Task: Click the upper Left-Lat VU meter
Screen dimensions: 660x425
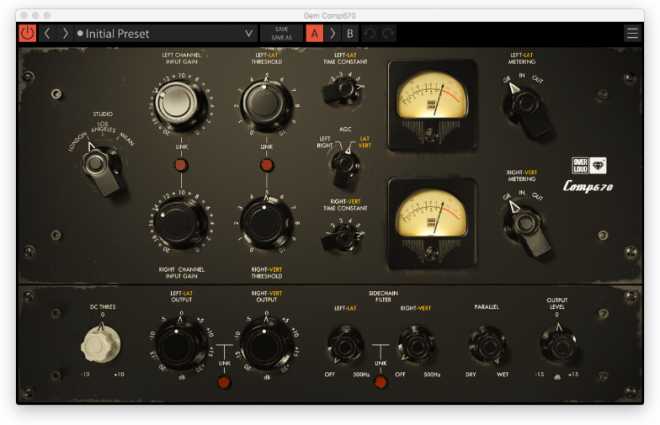Action: point(432,106)
